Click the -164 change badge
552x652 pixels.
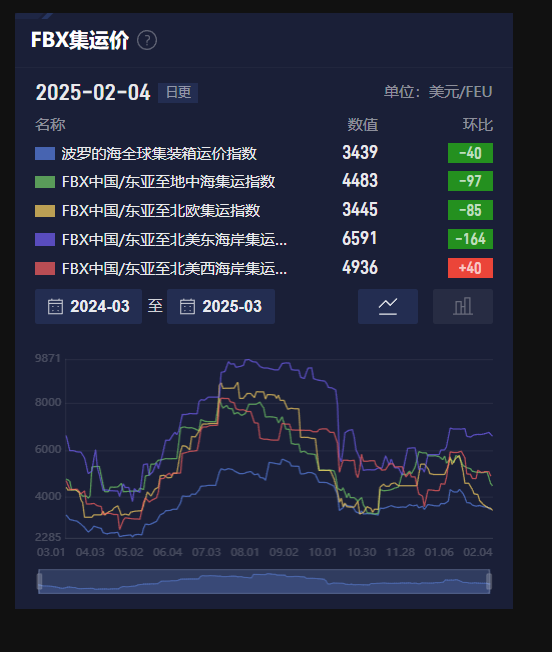470,239
